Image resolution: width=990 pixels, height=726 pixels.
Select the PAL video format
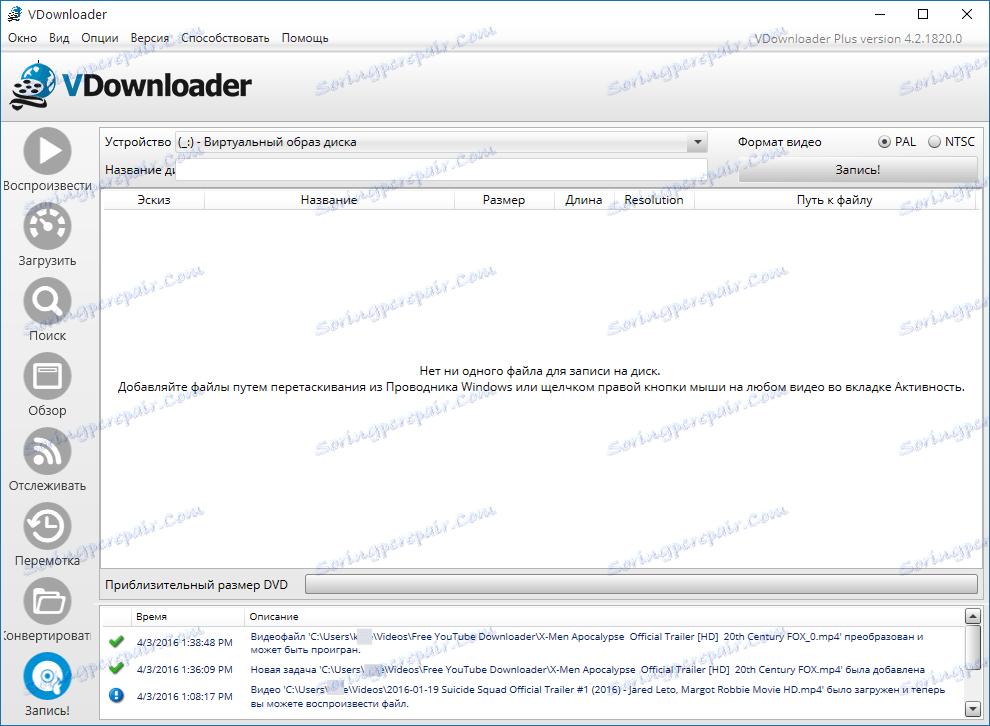[886, 141]
